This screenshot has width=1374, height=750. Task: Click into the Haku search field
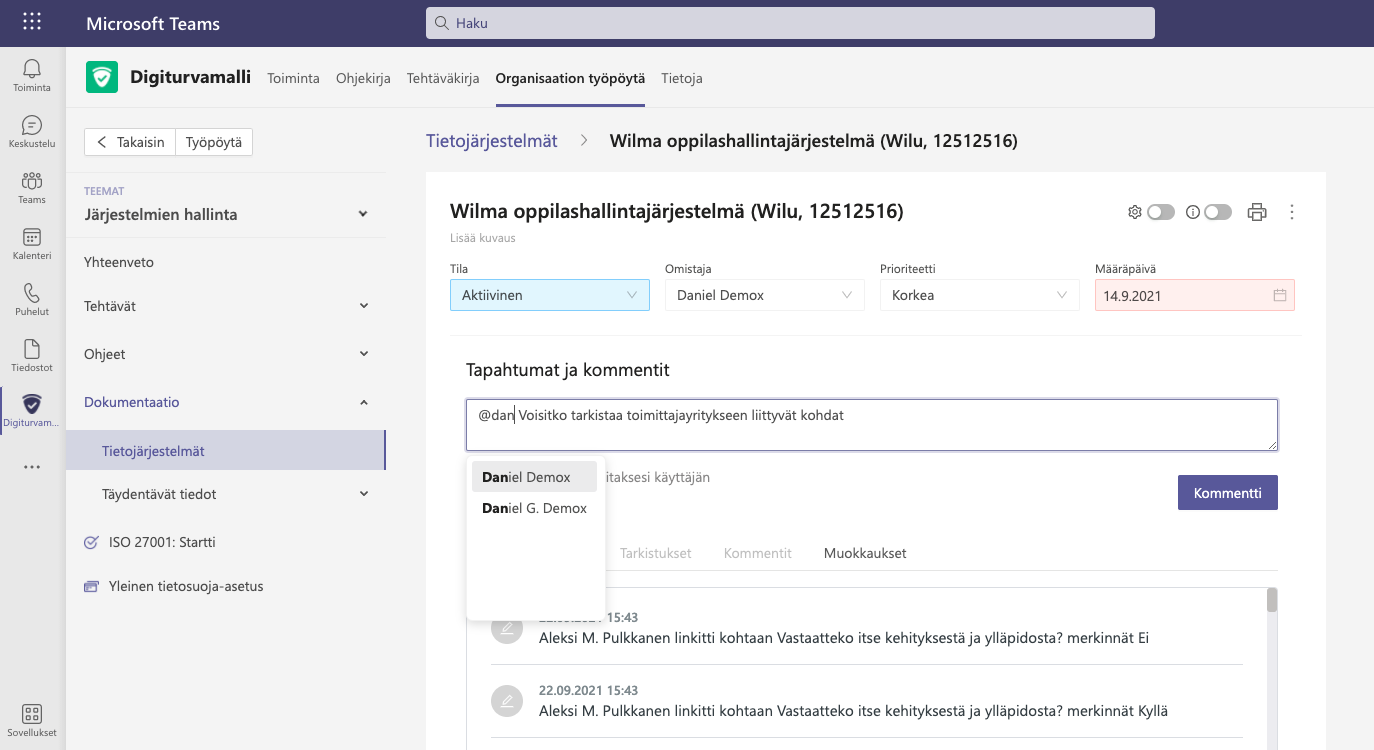click(790, 22)
